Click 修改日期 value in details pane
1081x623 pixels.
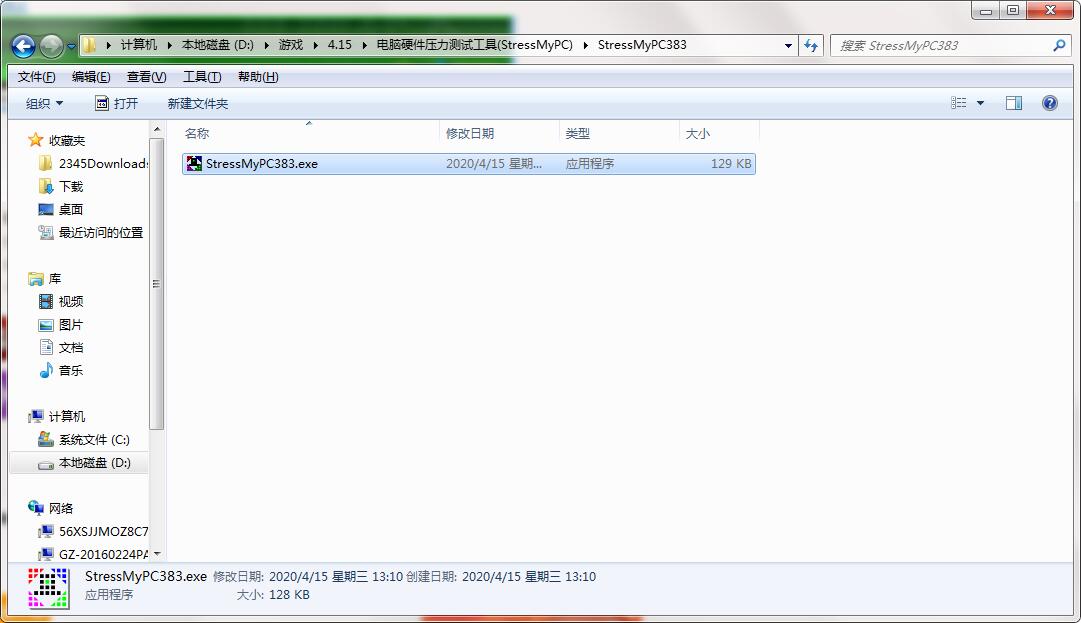(x=336, y=577)
